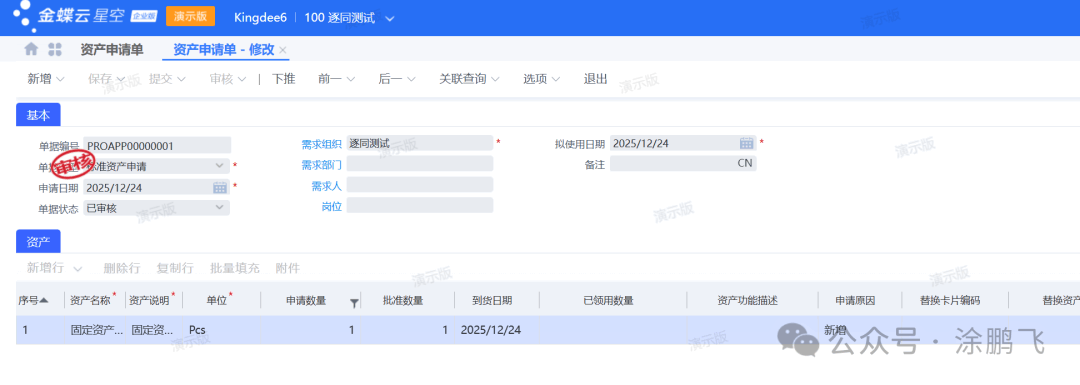Expand the 保存 dropdown arrow
The width and height of the screenshot is (1080, 385).
121,79
